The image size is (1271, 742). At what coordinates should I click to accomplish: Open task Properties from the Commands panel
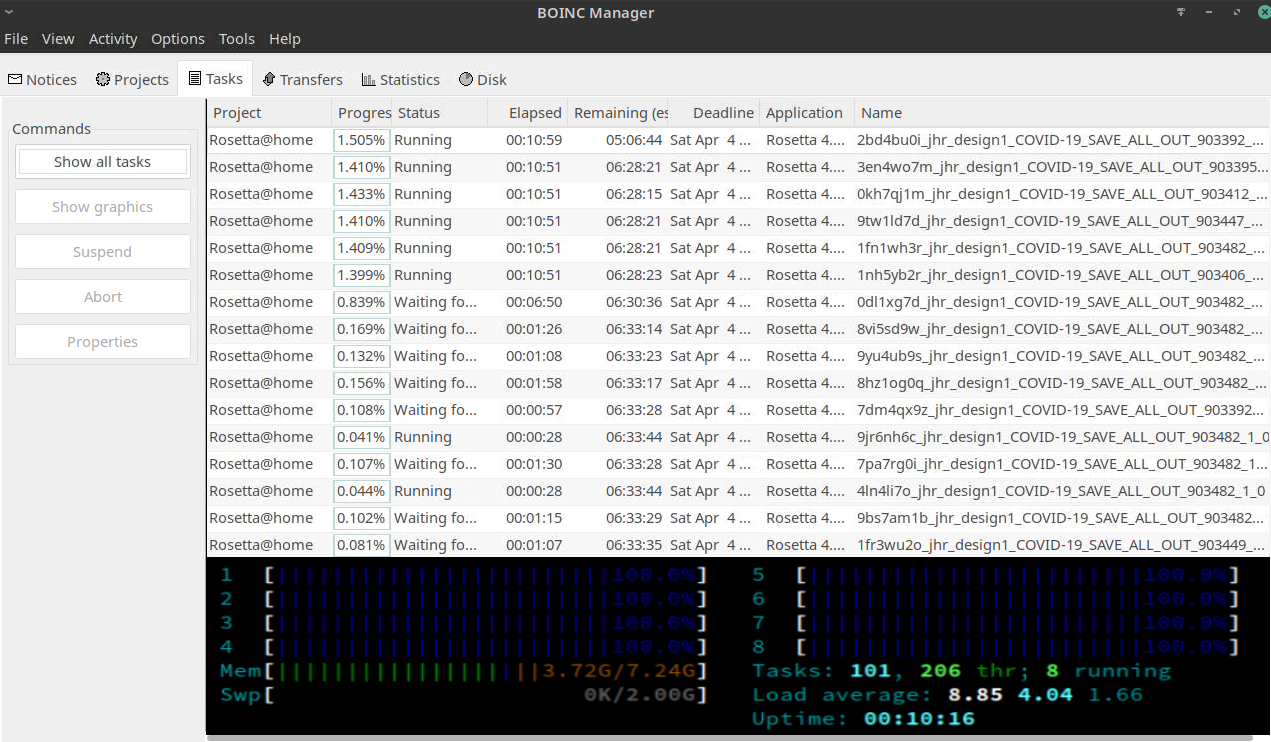pyautogui.click(x=103, y=342)
